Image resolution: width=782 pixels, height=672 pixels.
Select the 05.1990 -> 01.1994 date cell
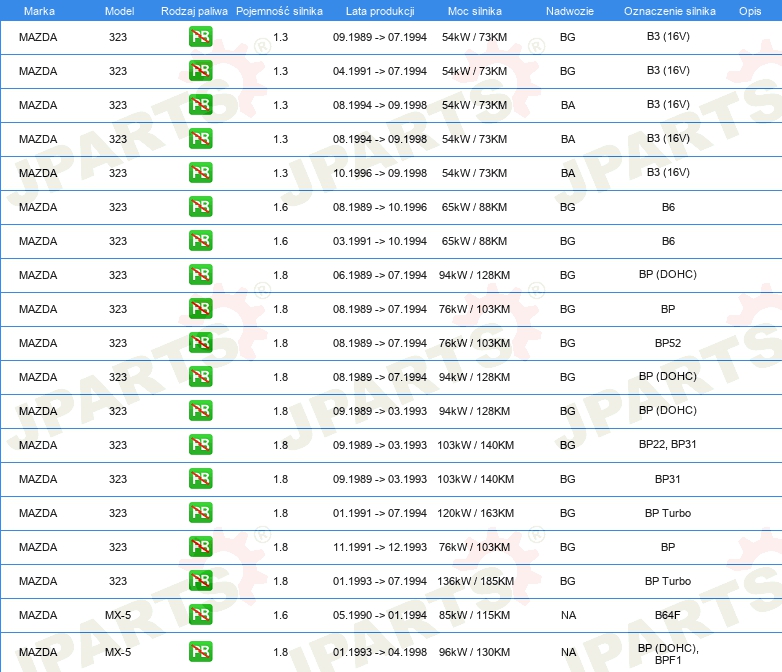(380, 615)
